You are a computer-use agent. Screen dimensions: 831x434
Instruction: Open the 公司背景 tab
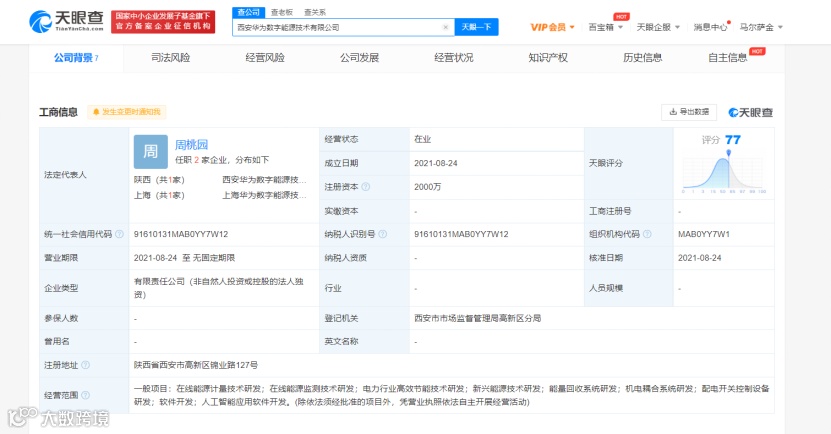point(76,58)
